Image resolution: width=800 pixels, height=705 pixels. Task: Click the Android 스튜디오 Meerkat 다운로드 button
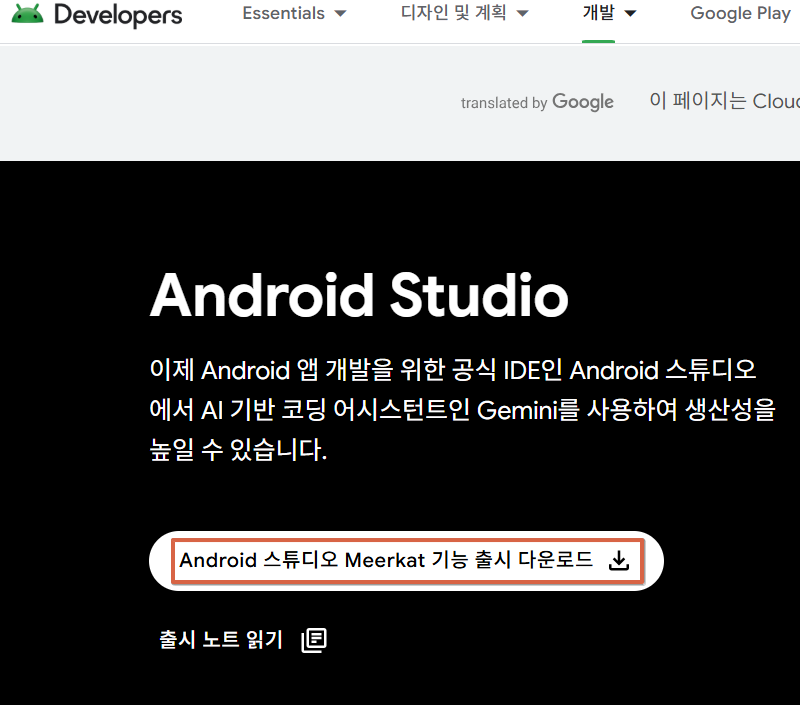click(406, 561)
